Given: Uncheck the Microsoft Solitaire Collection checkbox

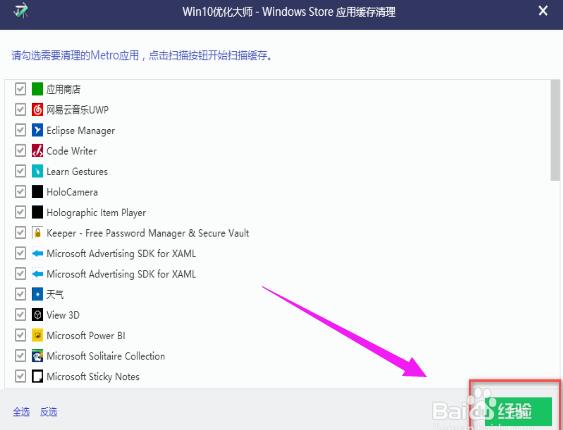Looking at the screenshot, I should (20, 356).
